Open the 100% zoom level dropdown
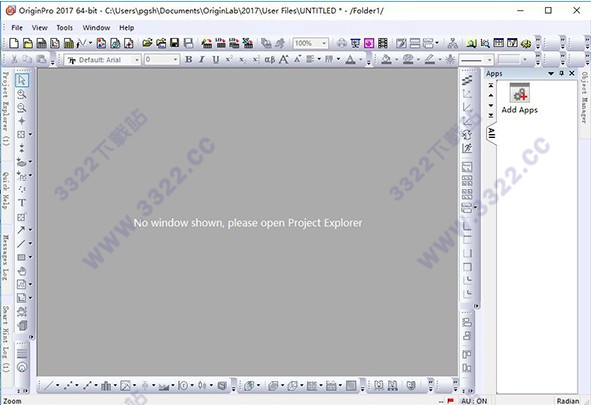The height and width of the screenshot is (405, 591). (324, 43)
